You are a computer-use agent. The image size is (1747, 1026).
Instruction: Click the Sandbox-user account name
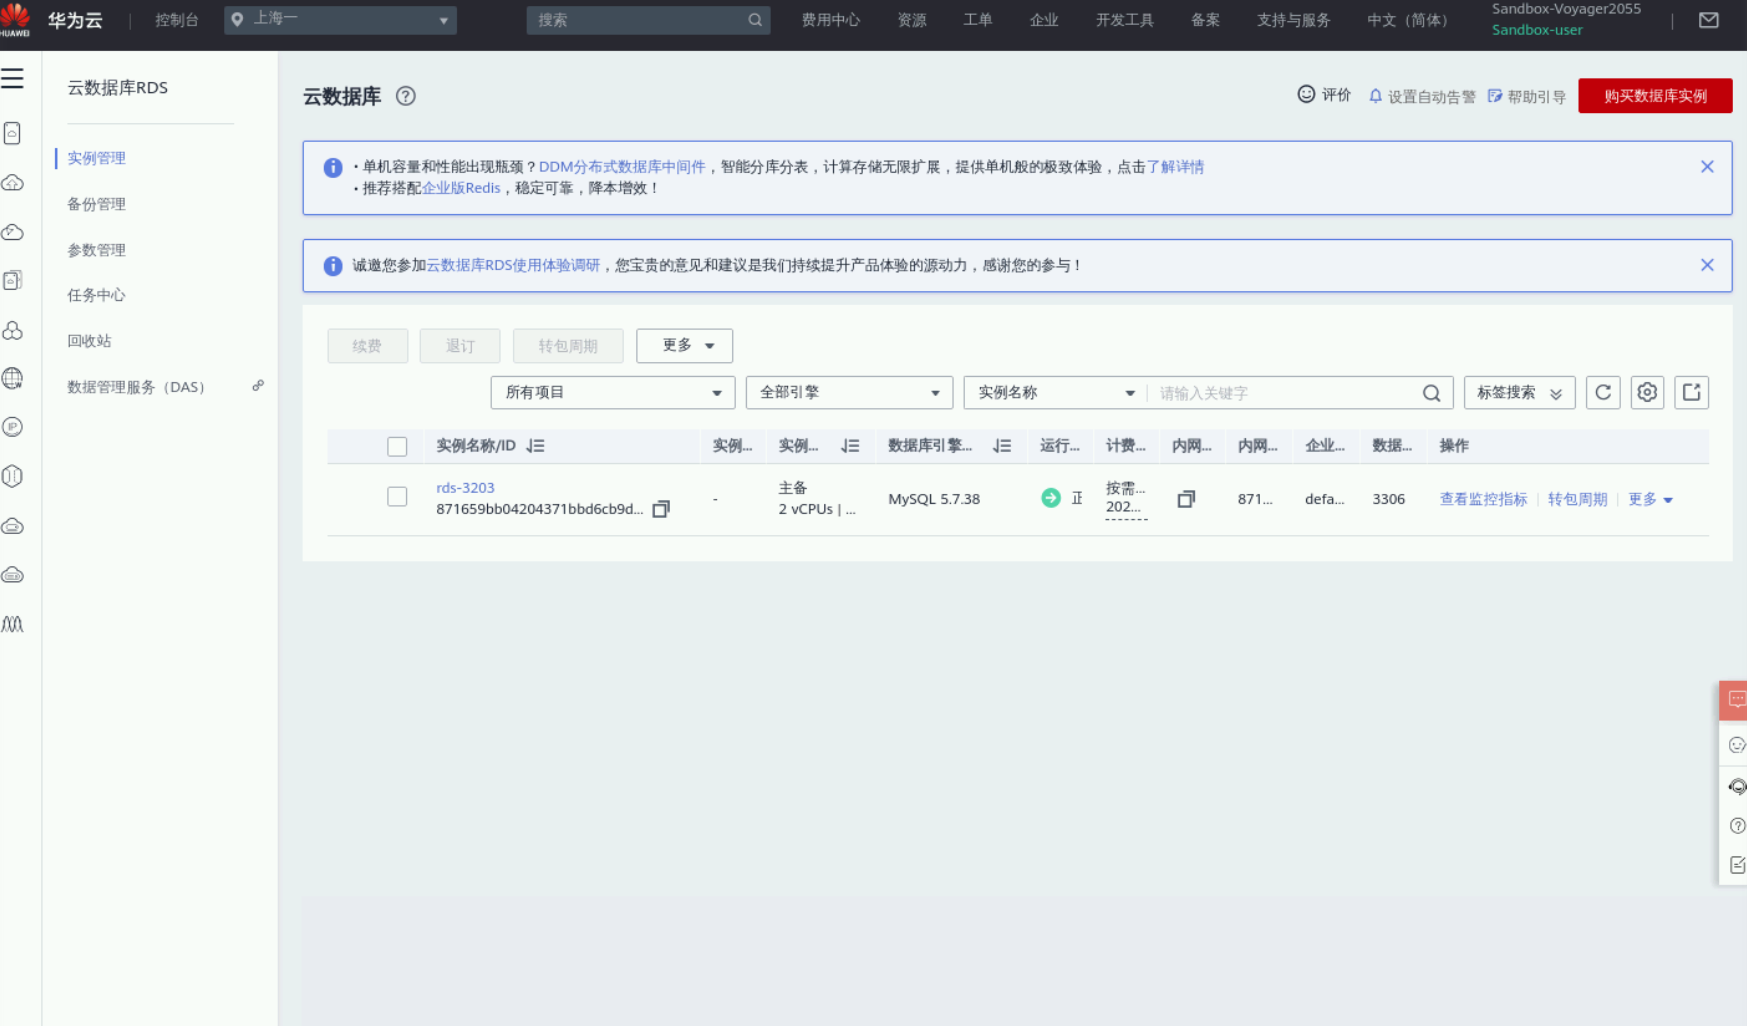(1537, 30)
